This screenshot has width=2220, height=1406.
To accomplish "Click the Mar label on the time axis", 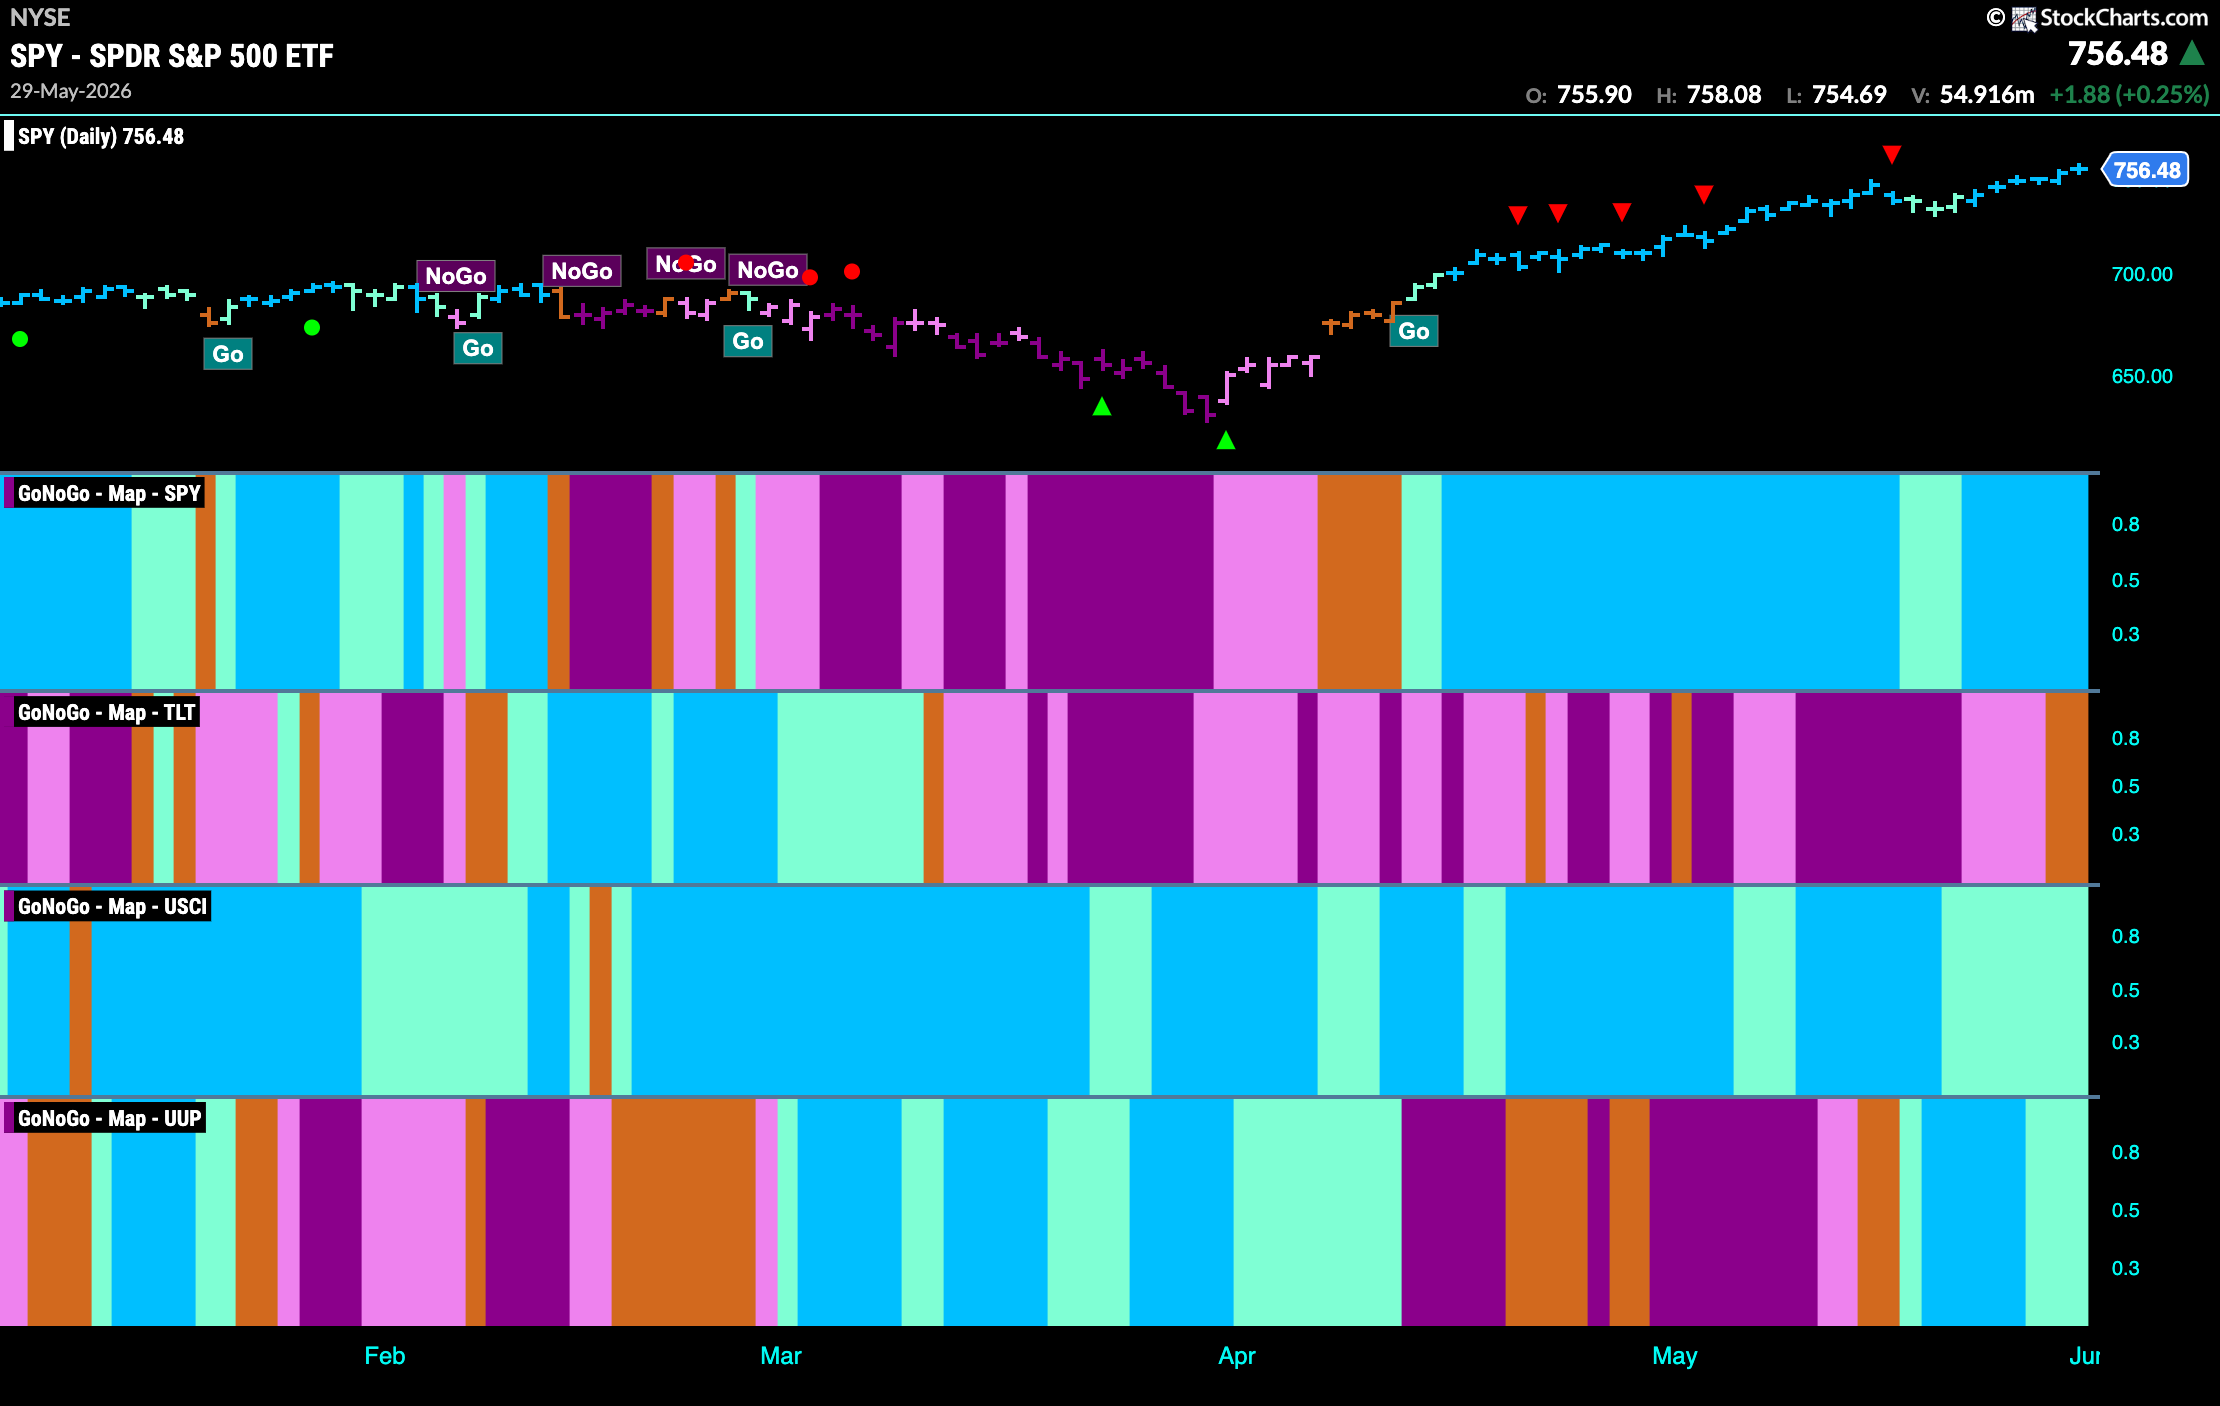I will coord(781,1356).
